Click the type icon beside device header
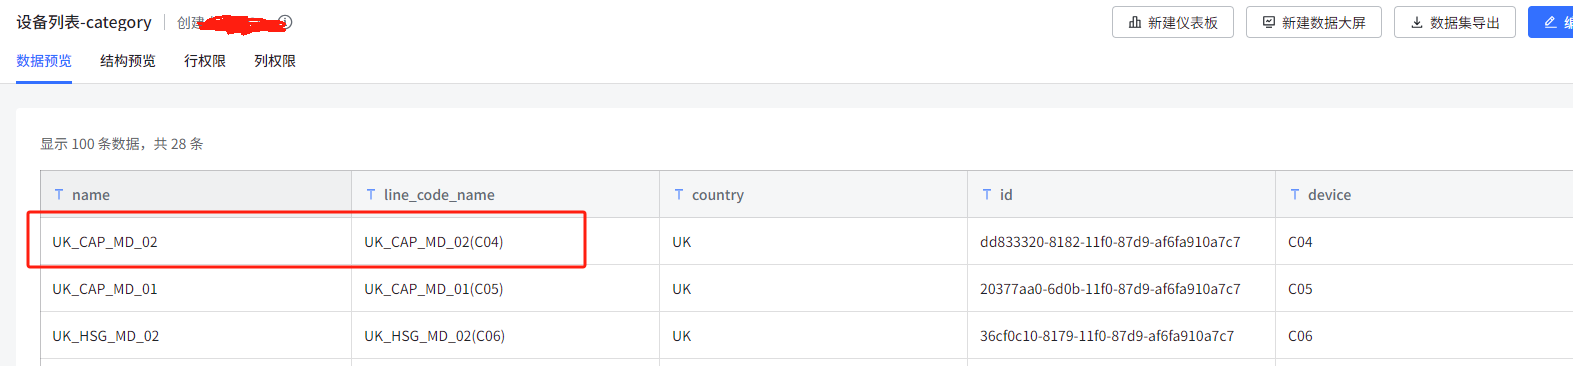Image resolution: width=1573 pixels, height=366 pixels. [x=1295, y=194]
